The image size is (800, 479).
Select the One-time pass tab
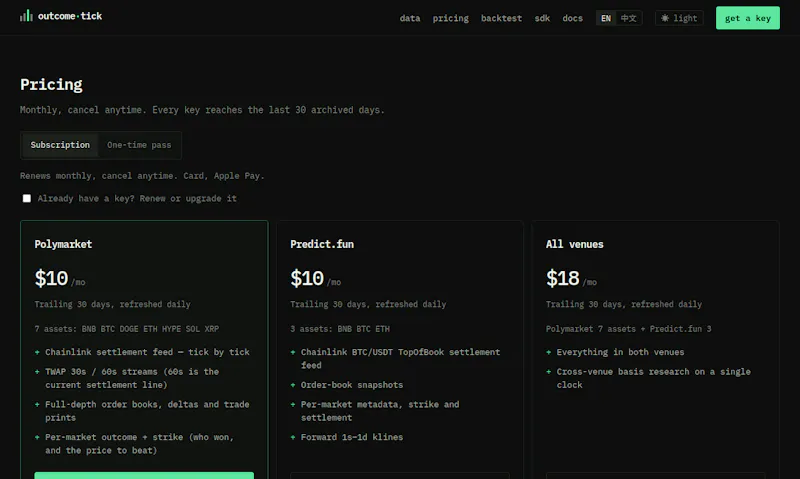tap(139, 145)
